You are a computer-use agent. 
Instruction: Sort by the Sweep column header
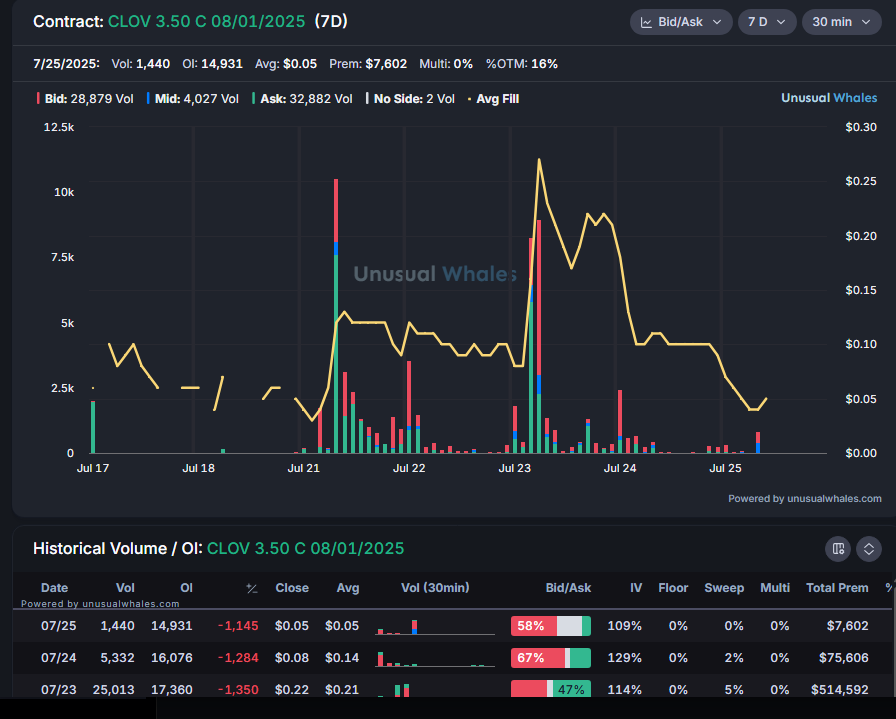[x=724, y=588]
